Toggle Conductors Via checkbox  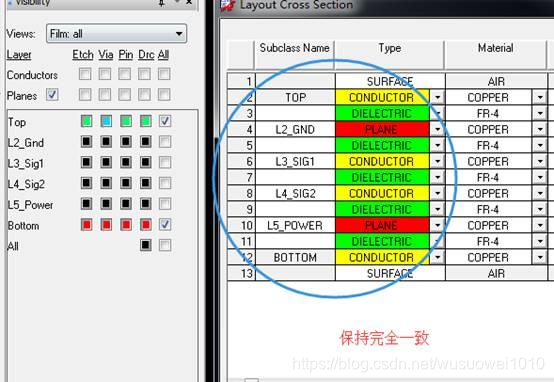[x=105, y=74]
